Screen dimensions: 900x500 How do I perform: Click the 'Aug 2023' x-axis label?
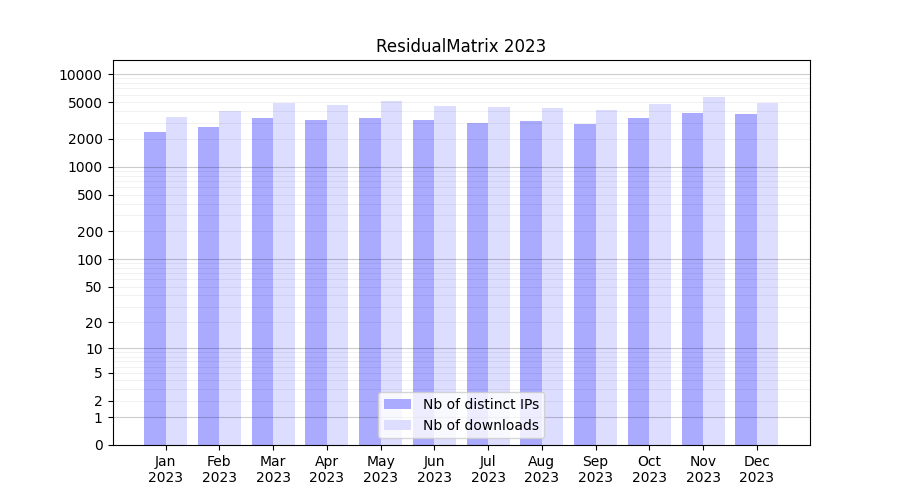click(x=541, y=469)
